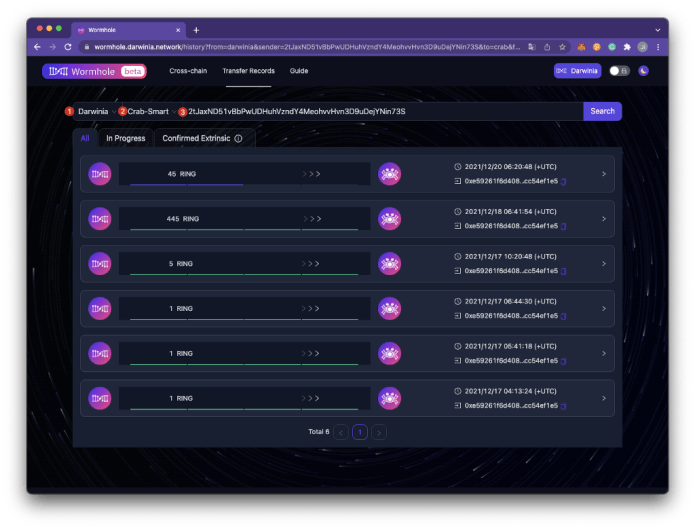Screen dimensions: 695x529
Task: Click the Darwinia network button
Action: pos(577,71)
